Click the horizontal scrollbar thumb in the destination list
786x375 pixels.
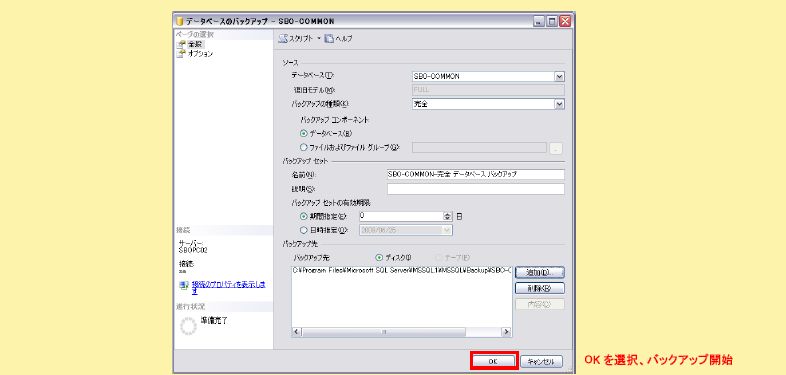tap(383, 332)
